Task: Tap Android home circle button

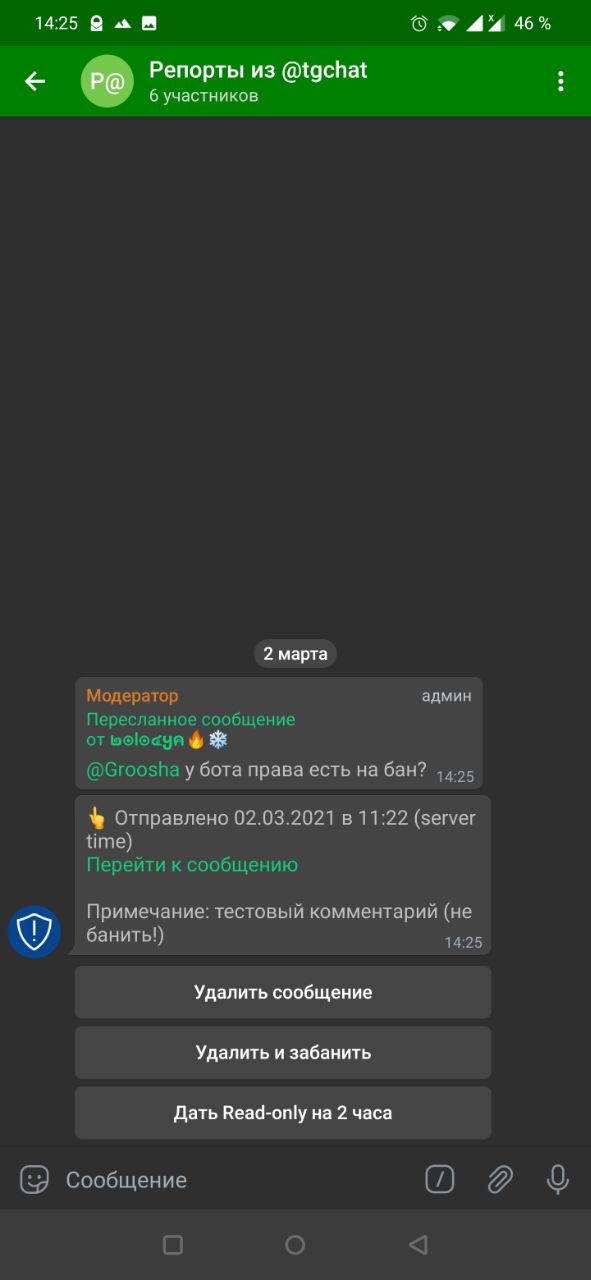Action: 295,1245
